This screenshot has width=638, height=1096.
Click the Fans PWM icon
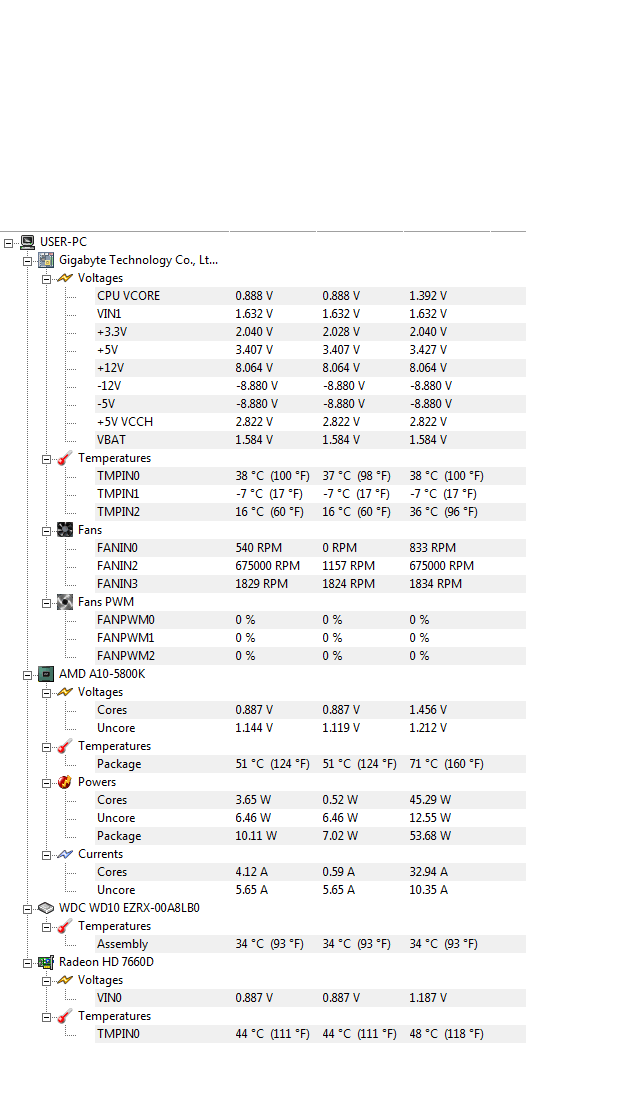(x=65, y=602)
